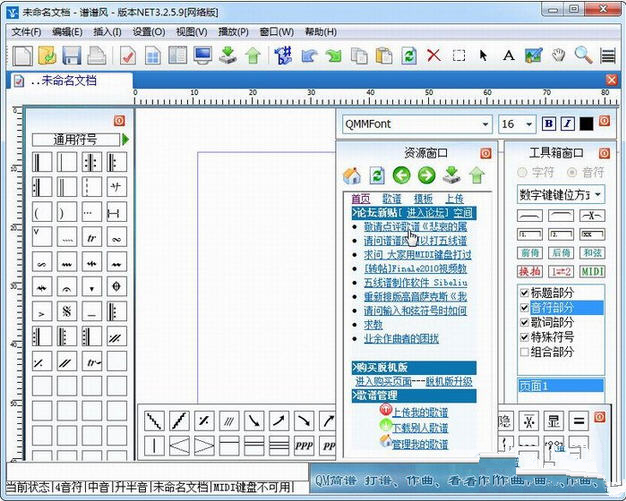626x501 pixels.
Task: Expand the 数字键键位方案 dropdown
Action: tap(598, 194)
